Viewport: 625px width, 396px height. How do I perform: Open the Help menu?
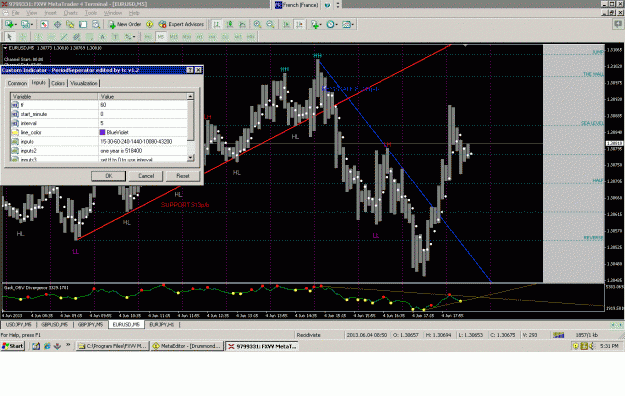(x=134, y=13)
